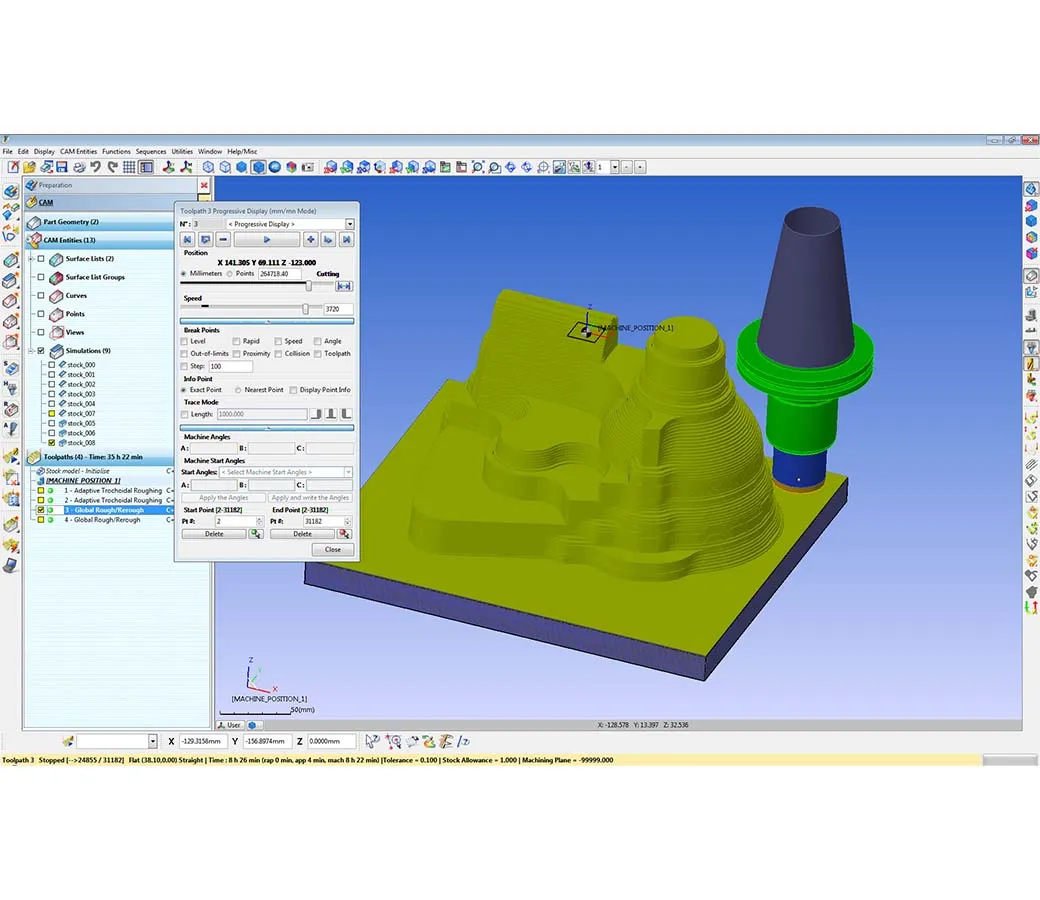This screenshot has width=1040, height=900.
Task: Open the Select Machine Start Angles dropdown
Action: click(346, 471)
